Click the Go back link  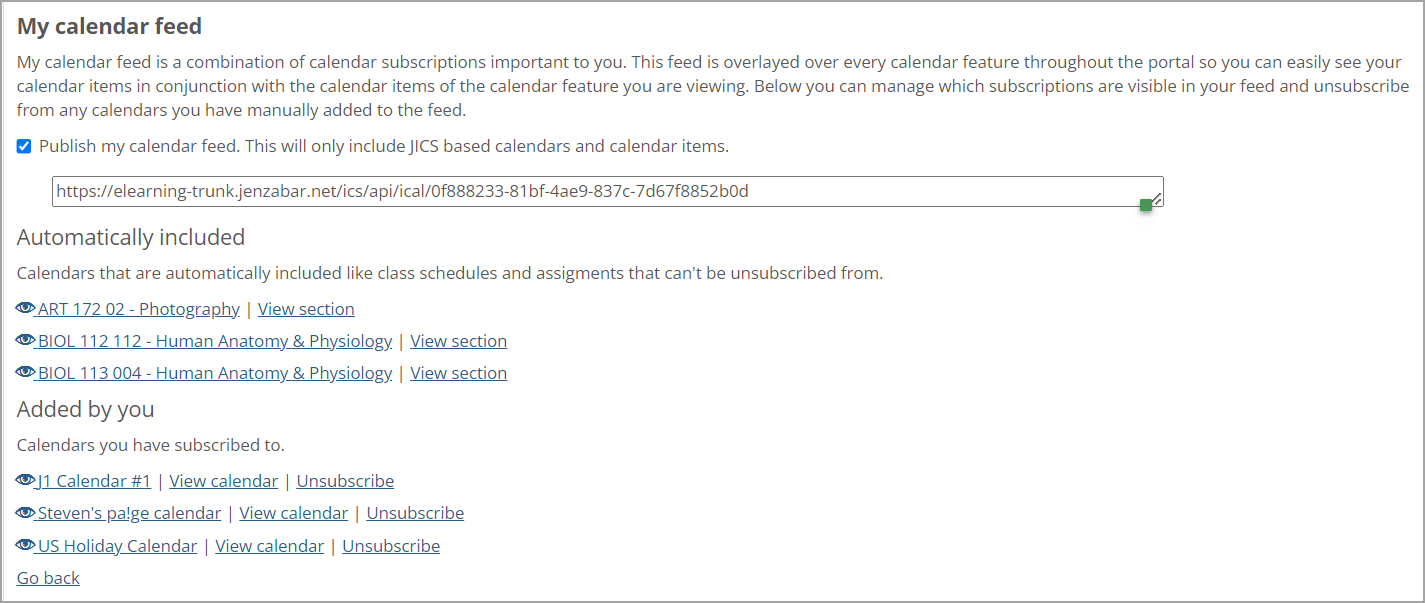coord(48,578)
